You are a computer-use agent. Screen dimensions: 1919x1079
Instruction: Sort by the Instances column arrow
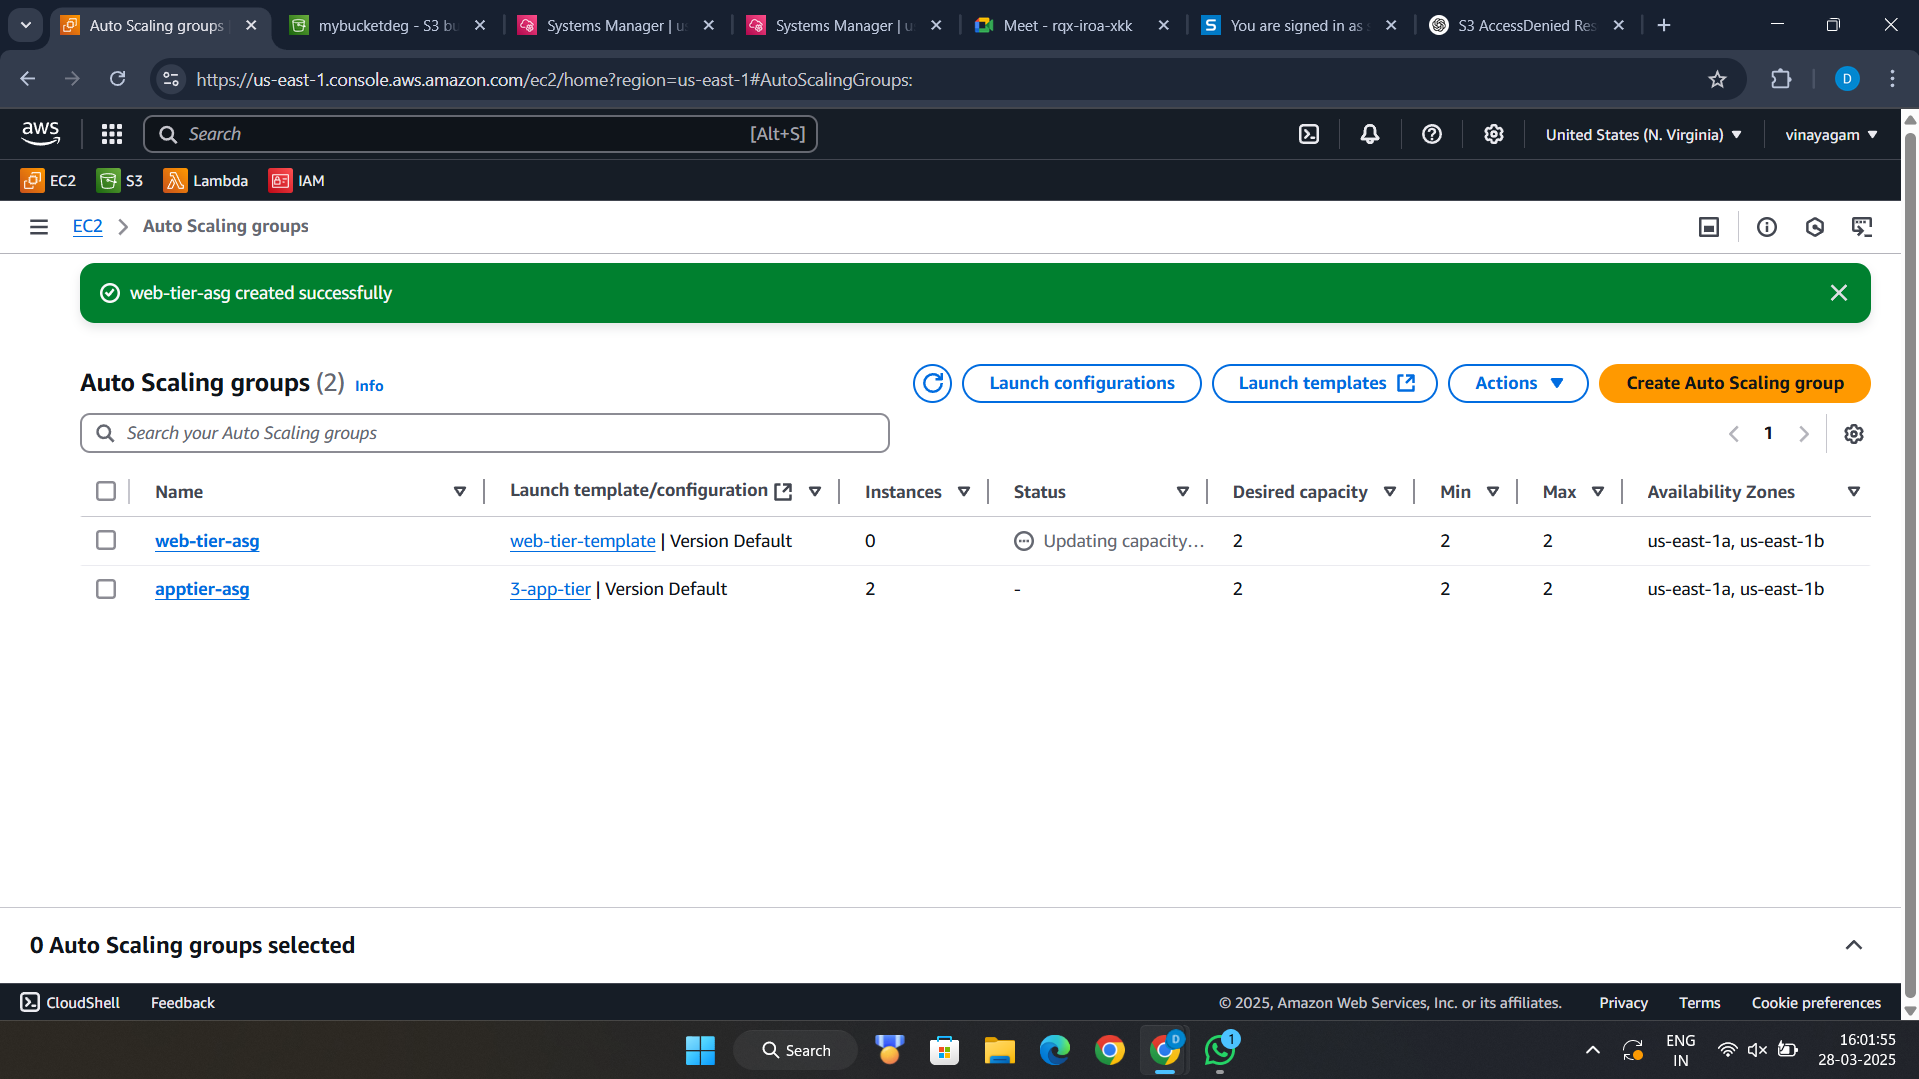[964, 491]
